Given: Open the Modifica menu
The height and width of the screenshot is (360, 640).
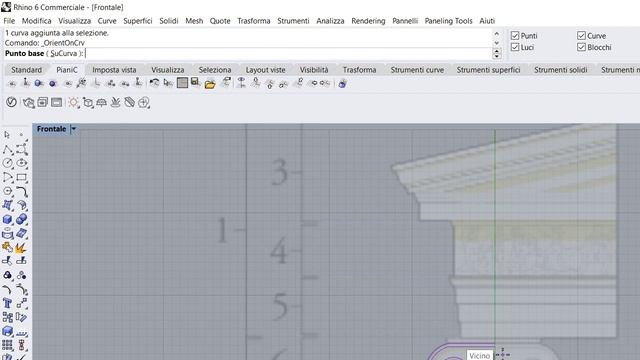Looking at the screenshot, I should (x=37, y=21).
